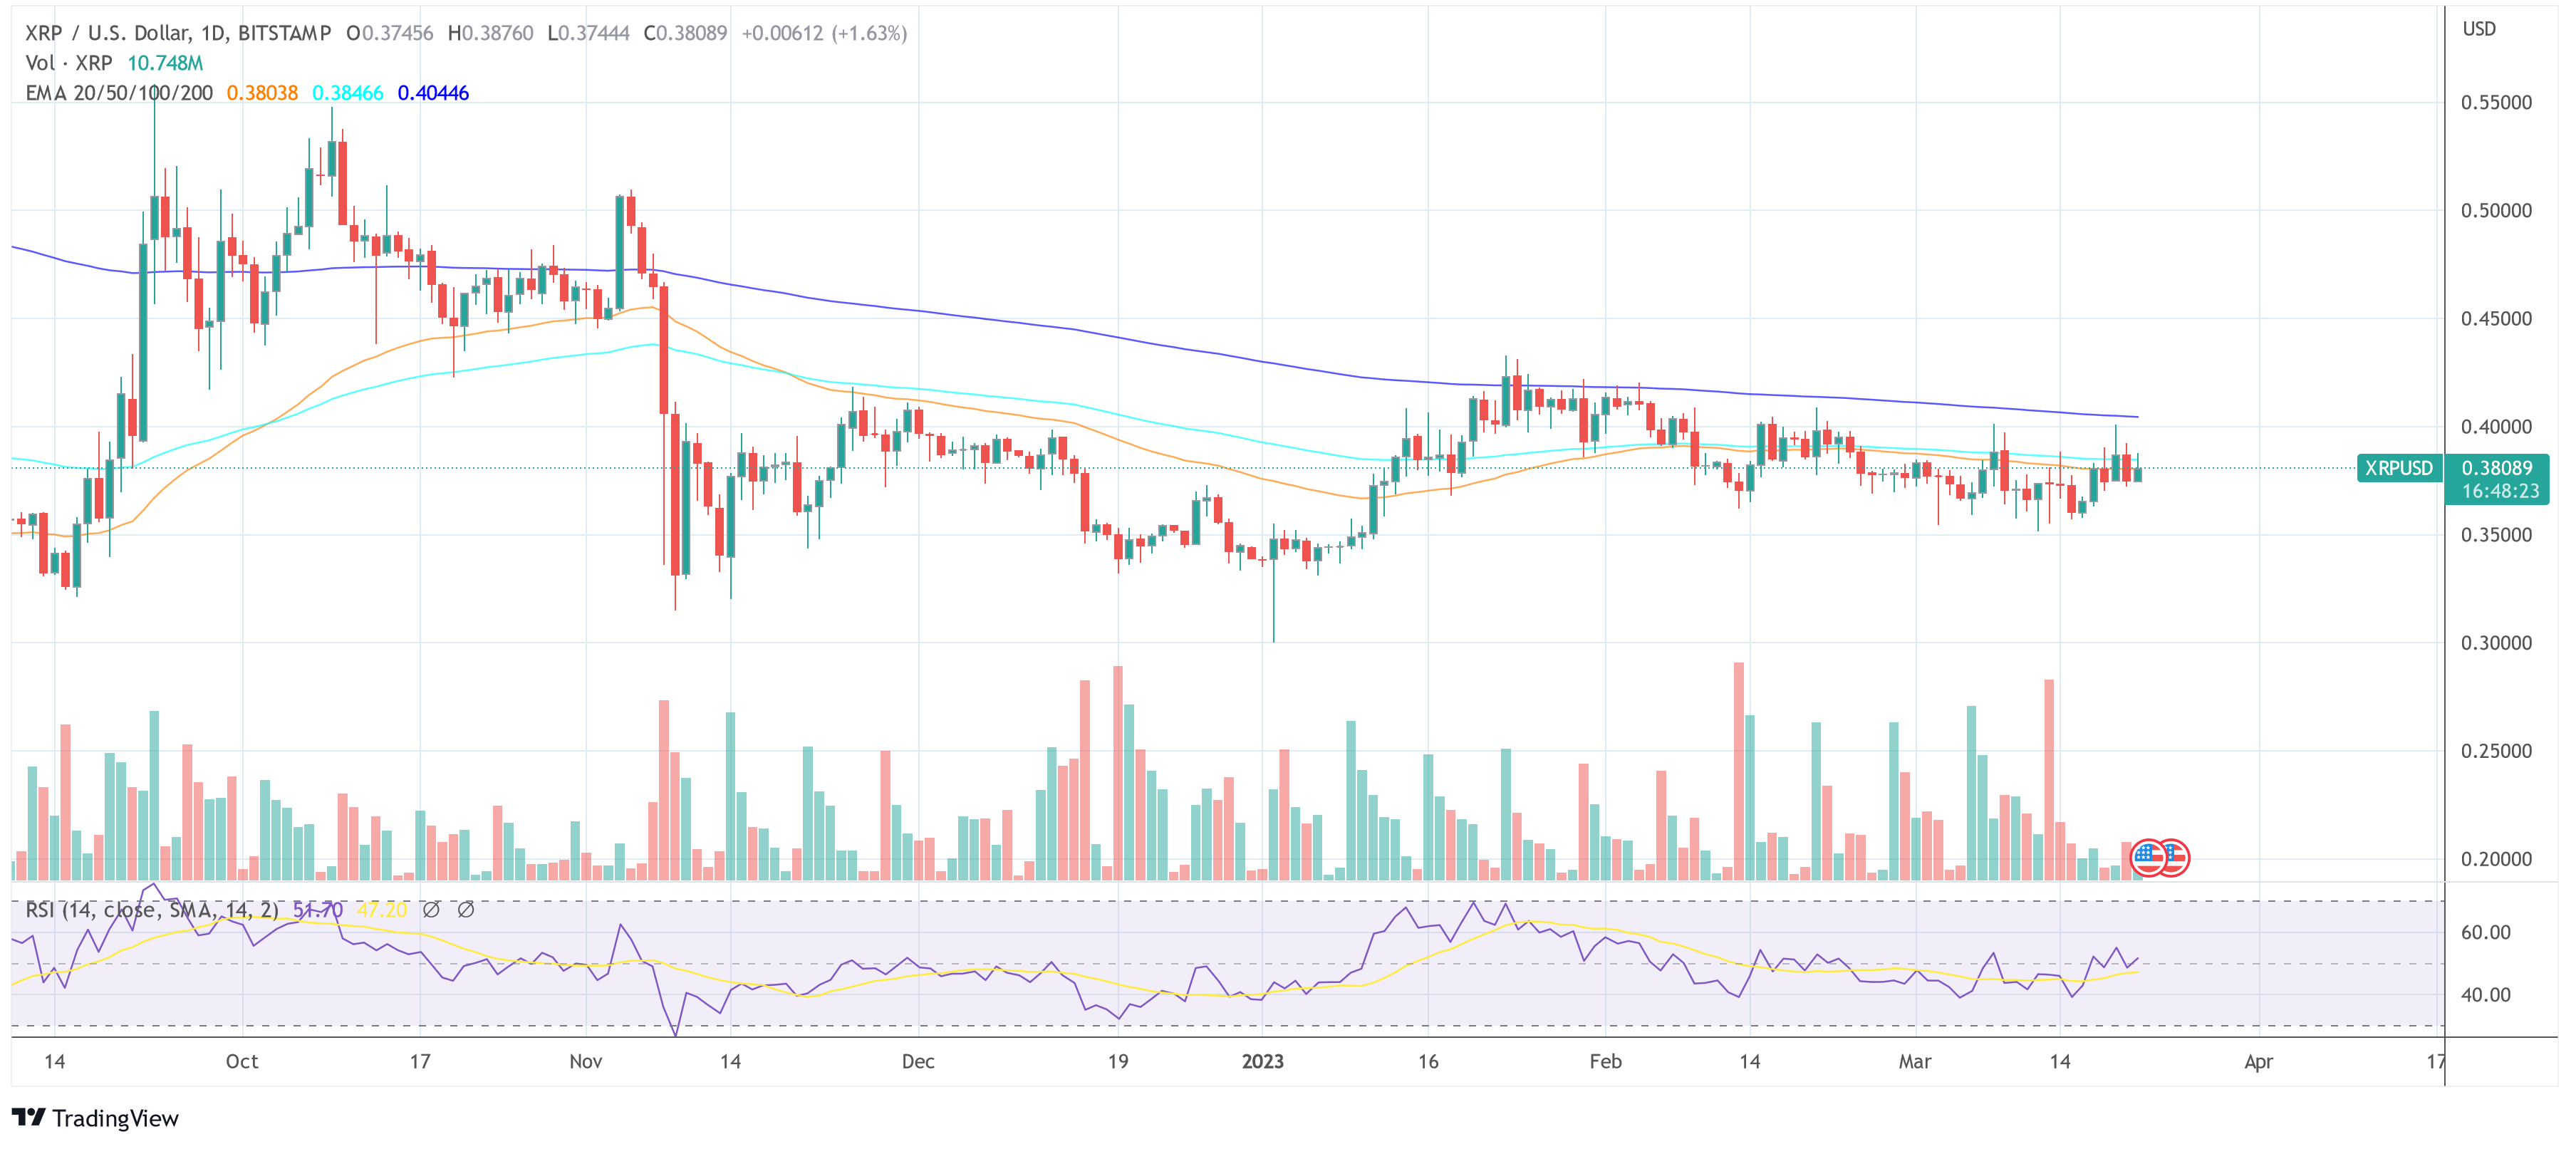
Task: Click the cyan EMA value 0.38466
Action: 348,93
